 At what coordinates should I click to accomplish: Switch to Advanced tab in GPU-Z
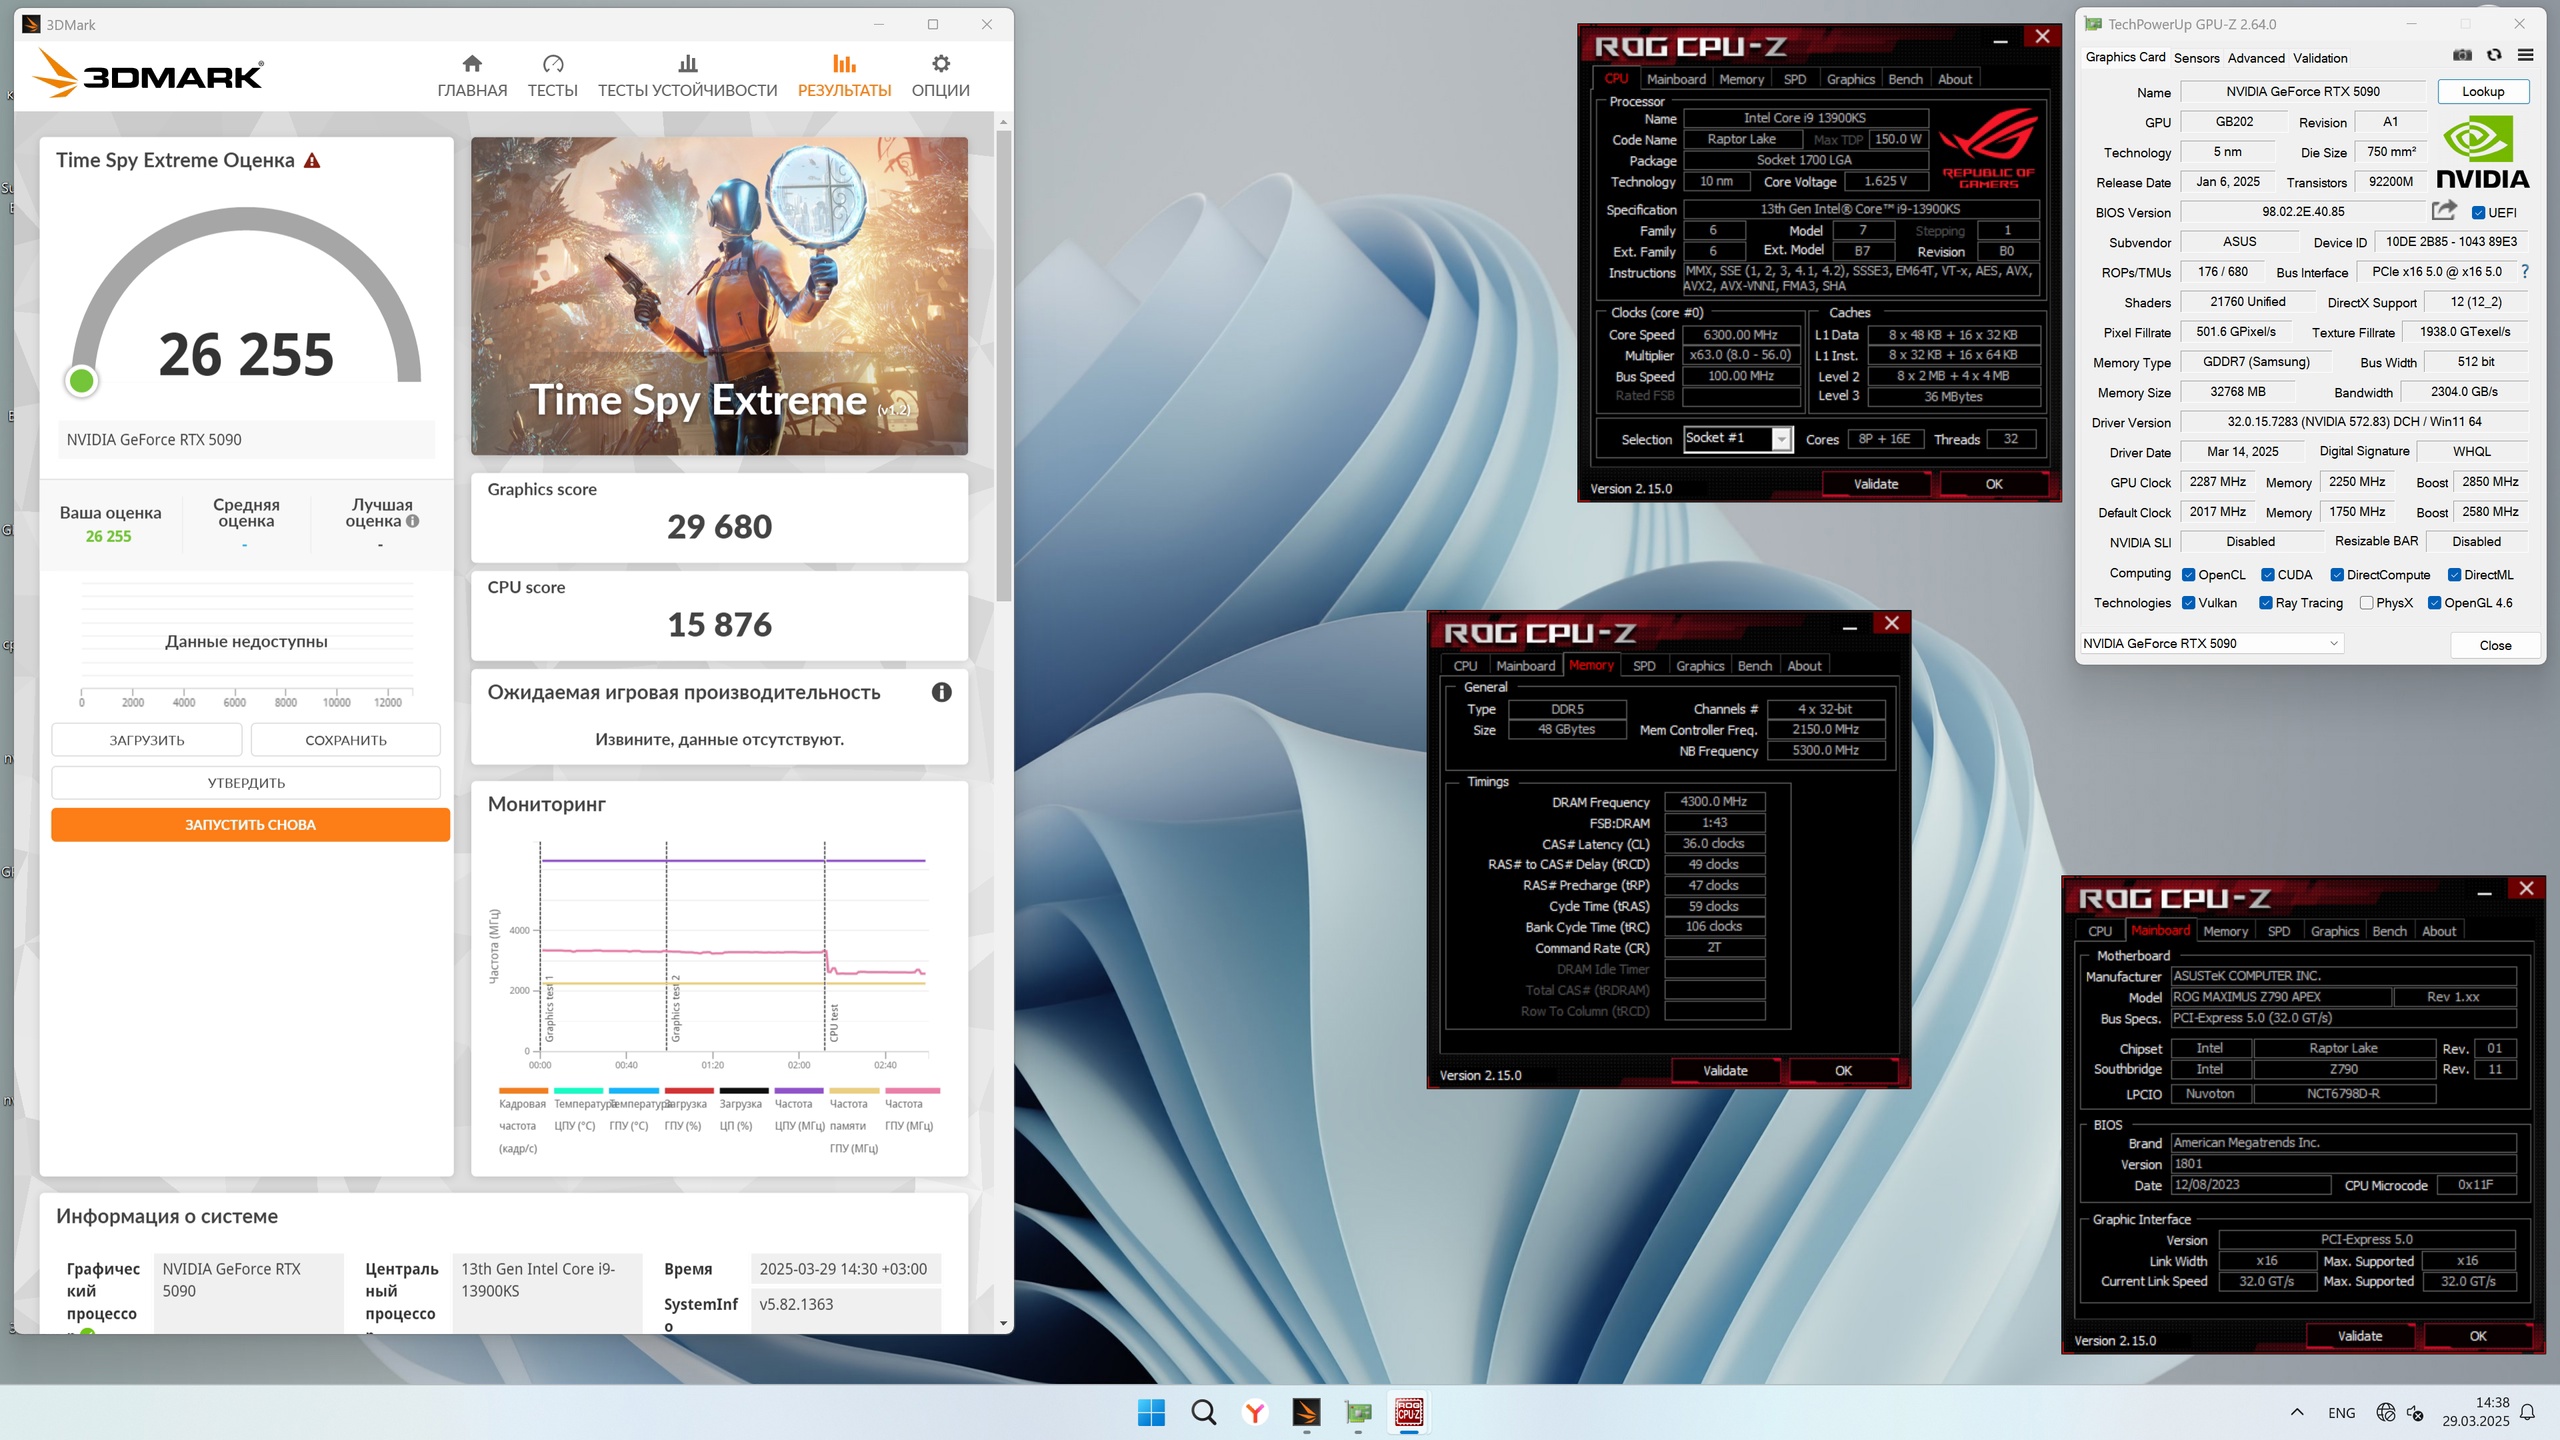point(2256,58)
